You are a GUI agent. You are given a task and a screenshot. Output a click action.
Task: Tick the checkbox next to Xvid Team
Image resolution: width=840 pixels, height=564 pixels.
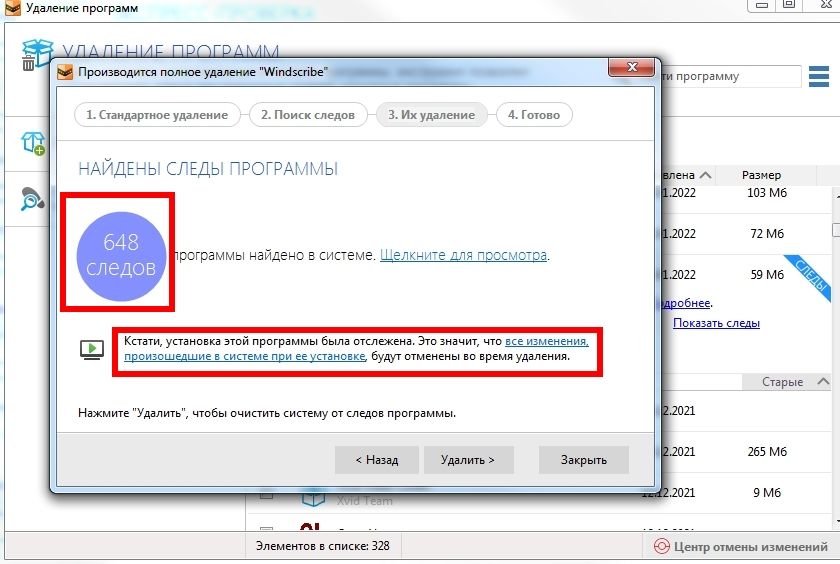267,494
